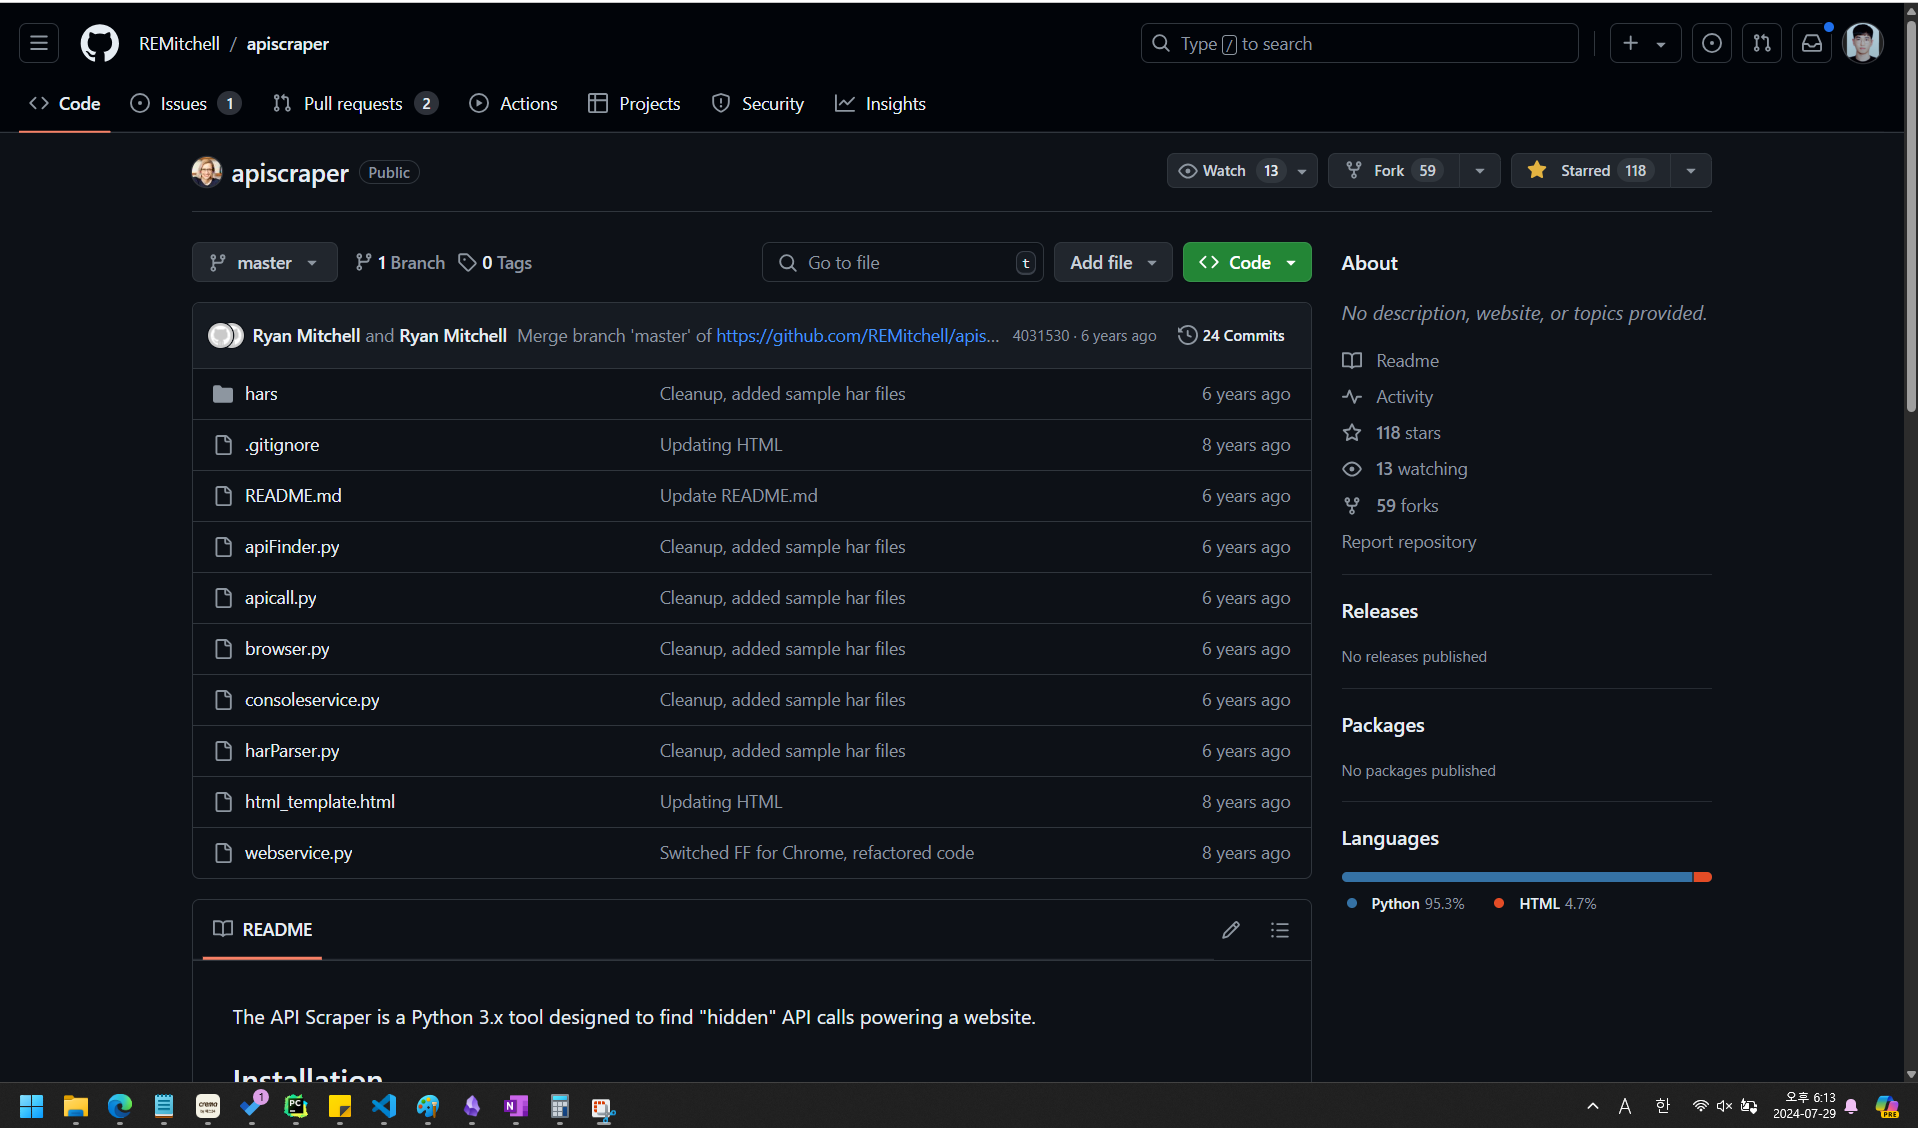View 24 Commits history
This screenshot has height=1128, width=1918.
coord(1231,336)
